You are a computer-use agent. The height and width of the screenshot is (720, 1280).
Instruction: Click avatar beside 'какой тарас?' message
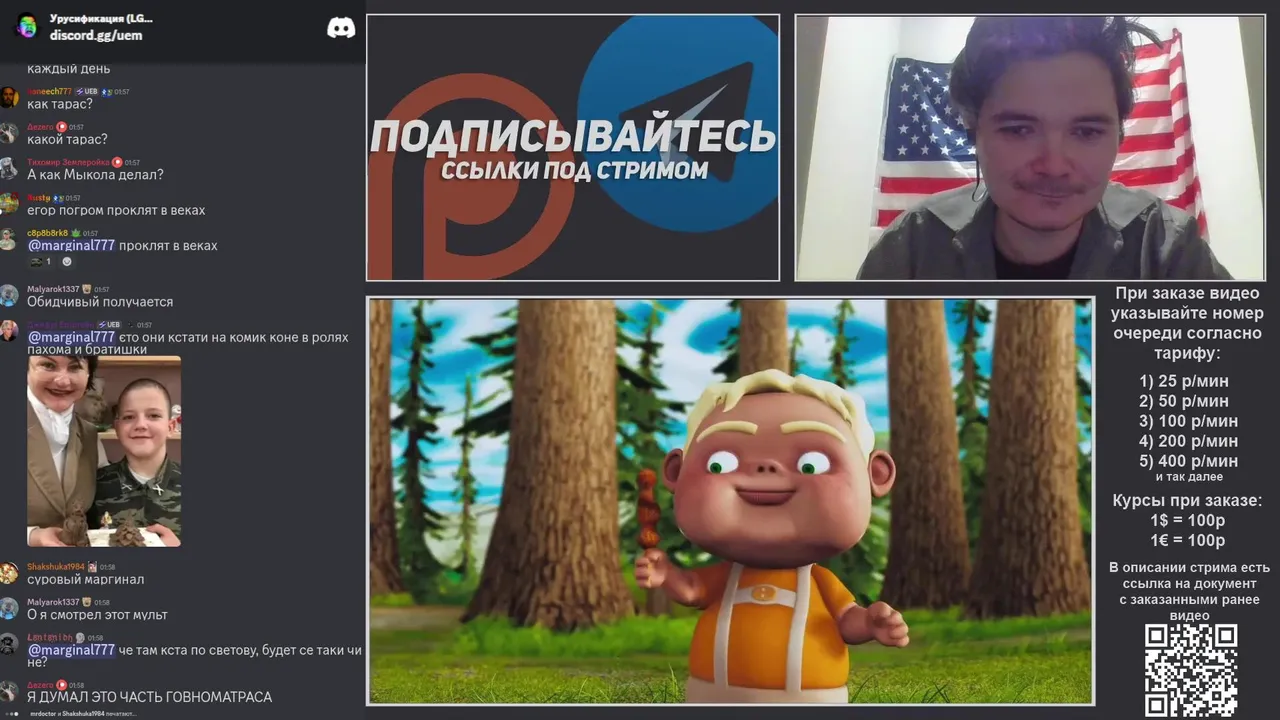coord(9,133)
